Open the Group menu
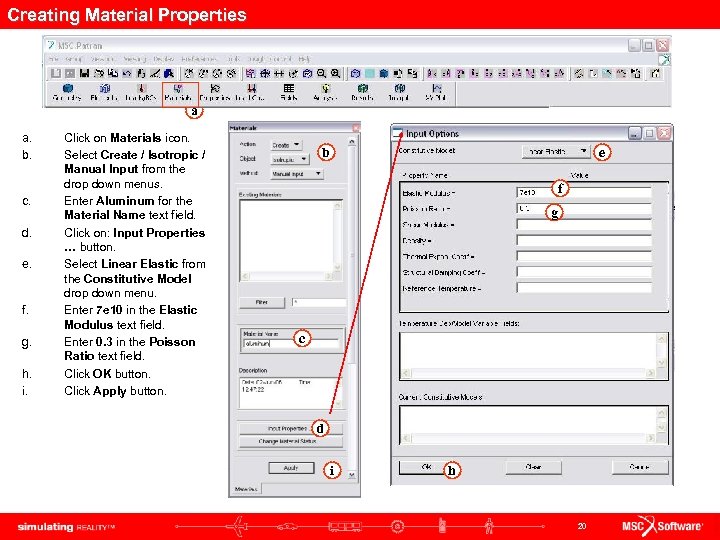This screenshot has height=540, width=720. point(74,59)
